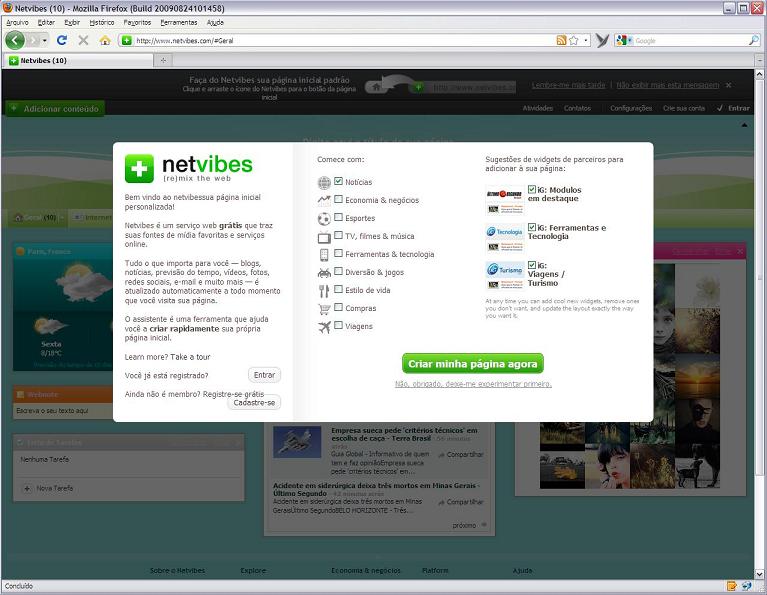Click the fork and knife icon beside Estilo de vida
This screenshot has height=595, width=767.
click(324, 291)
